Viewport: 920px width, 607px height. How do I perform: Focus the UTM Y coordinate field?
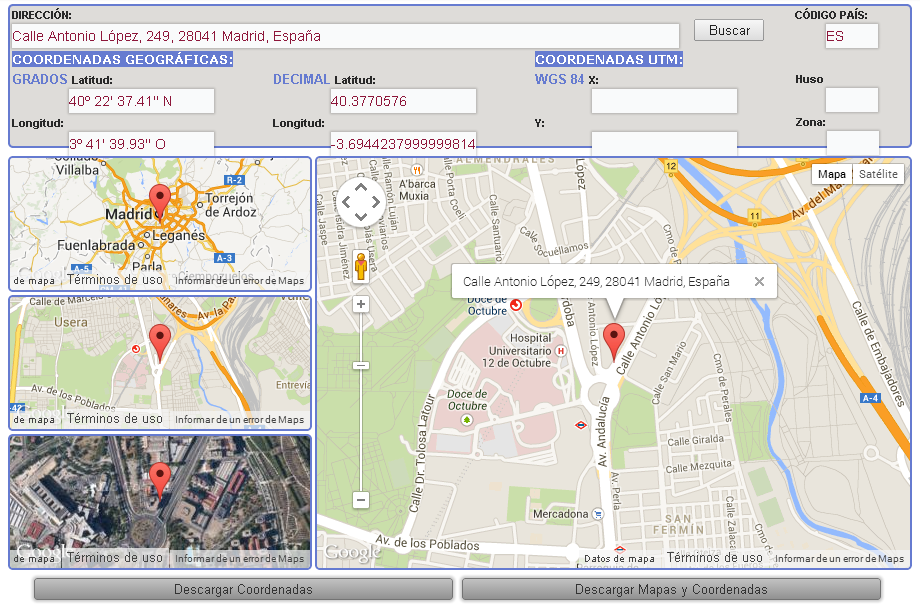click(x=664, y=143)
